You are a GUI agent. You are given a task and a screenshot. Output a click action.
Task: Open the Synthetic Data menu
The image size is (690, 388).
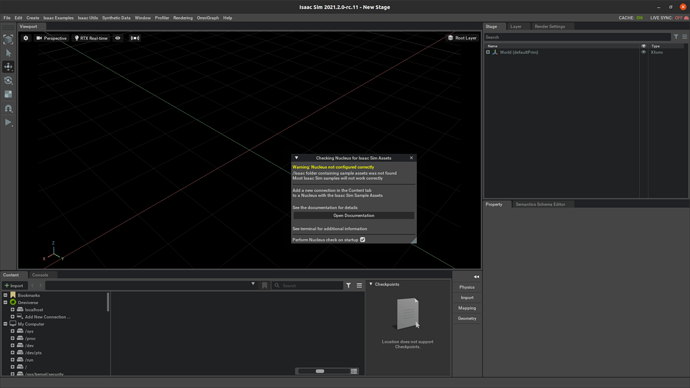tap(116, 18)
